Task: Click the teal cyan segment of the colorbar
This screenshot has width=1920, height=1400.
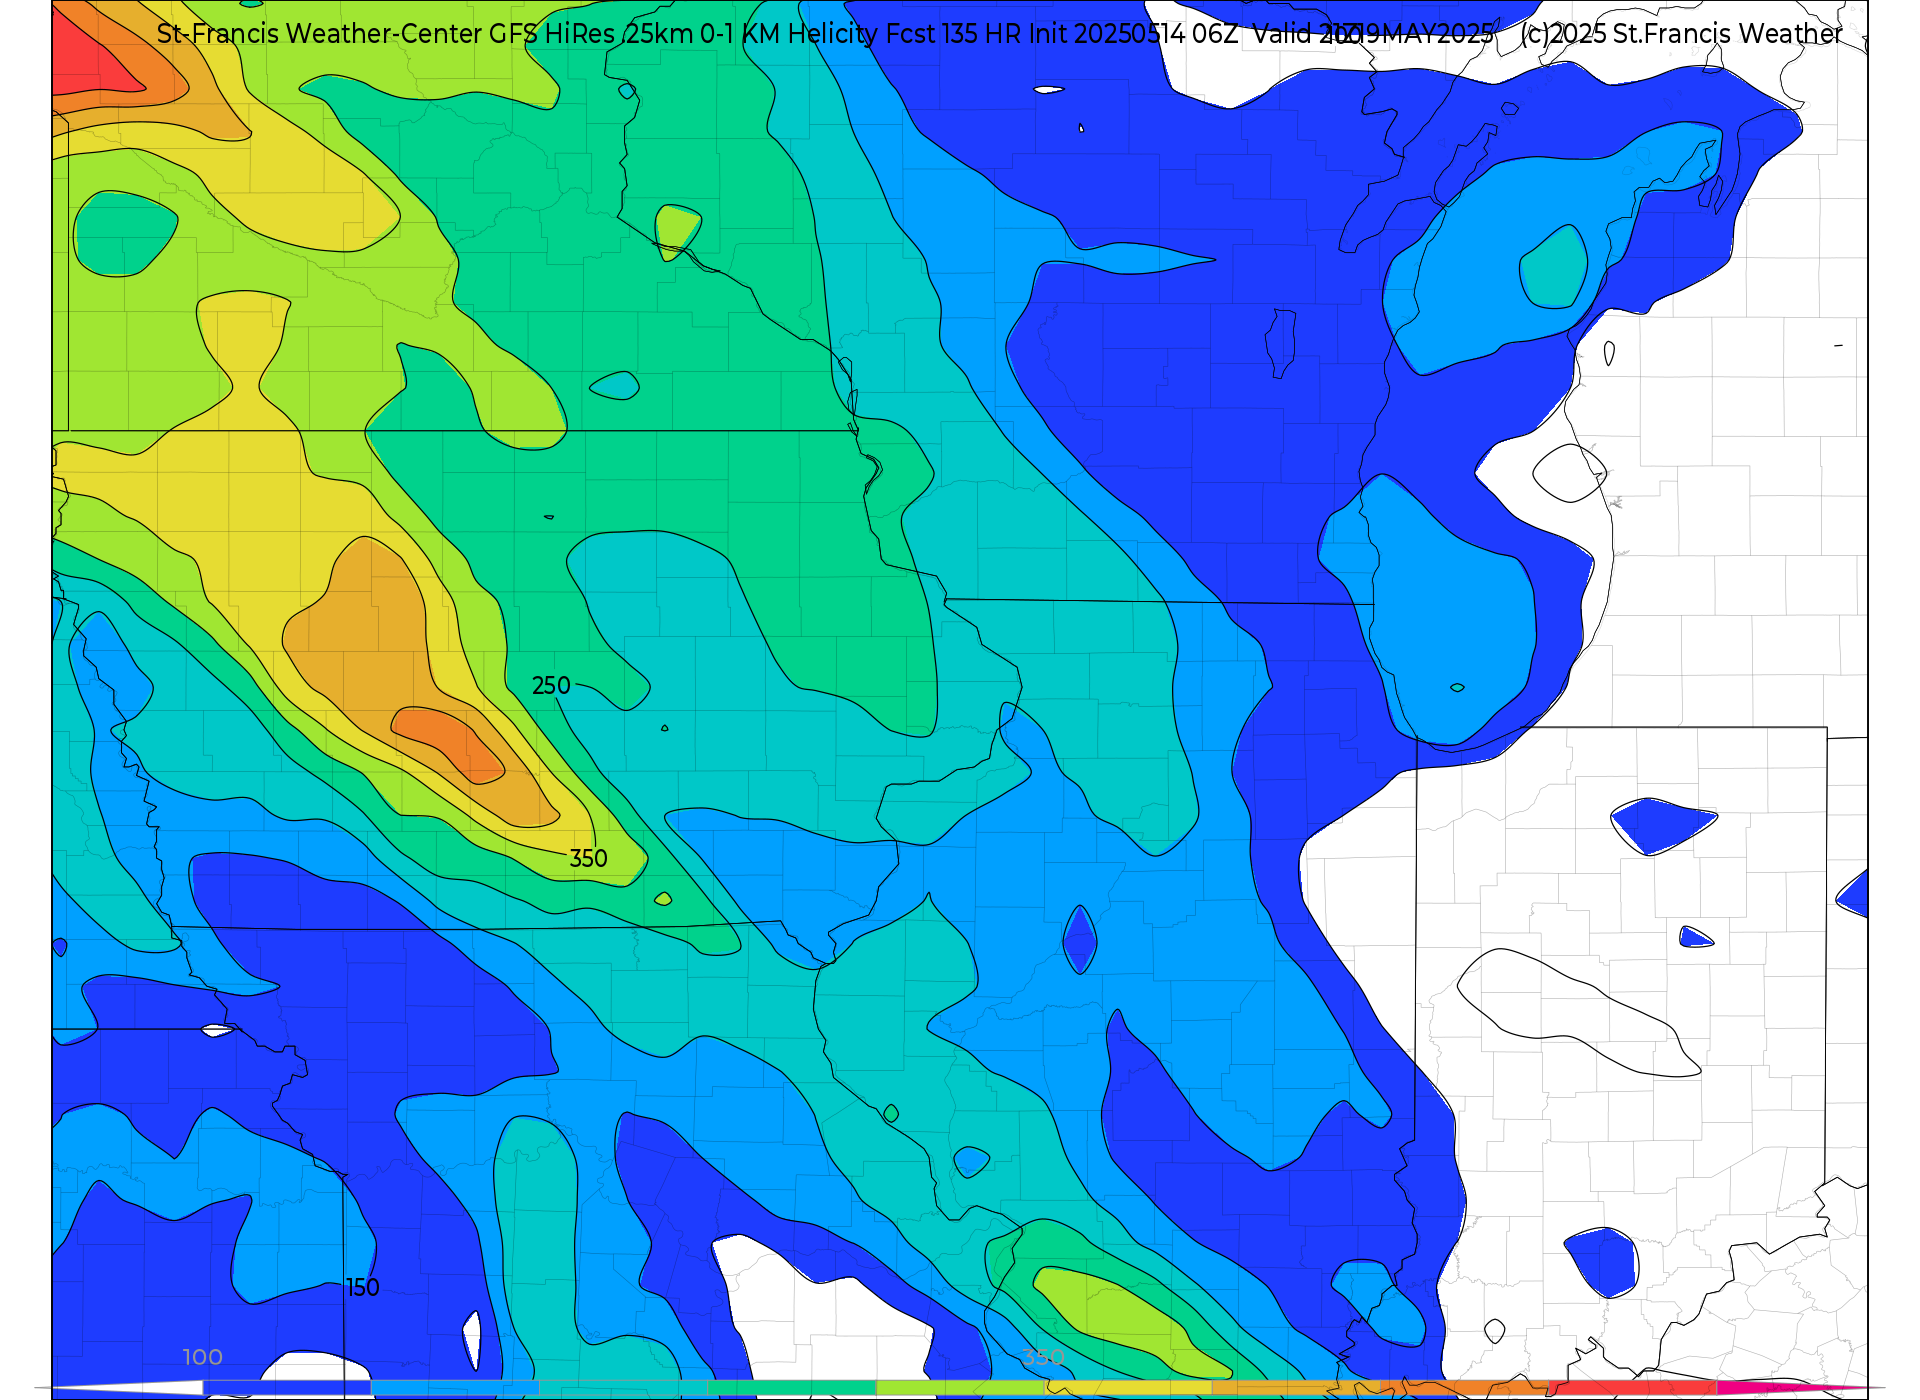Action: (x=624, y=1388)
